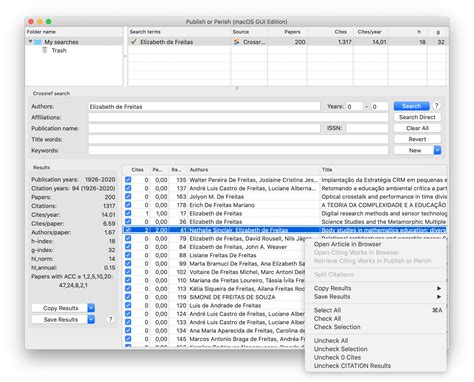Uncheck the Luis de Andrade de Freitas checkbox
Image resolution: width=474 pixels, height=382 pixels.
coord(128,305)
